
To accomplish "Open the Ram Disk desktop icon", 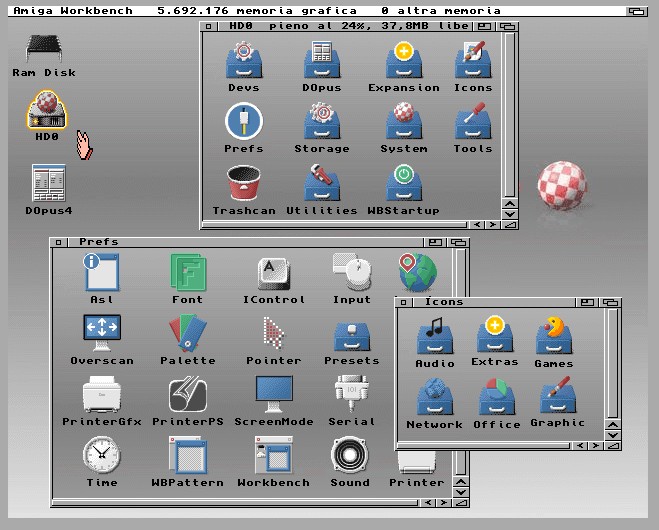I will coord(43,48).
